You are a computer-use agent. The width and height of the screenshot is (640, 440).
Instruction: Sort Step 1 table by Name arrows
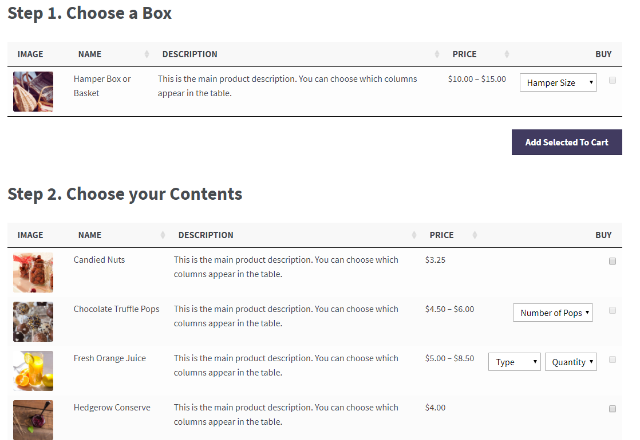147,54
